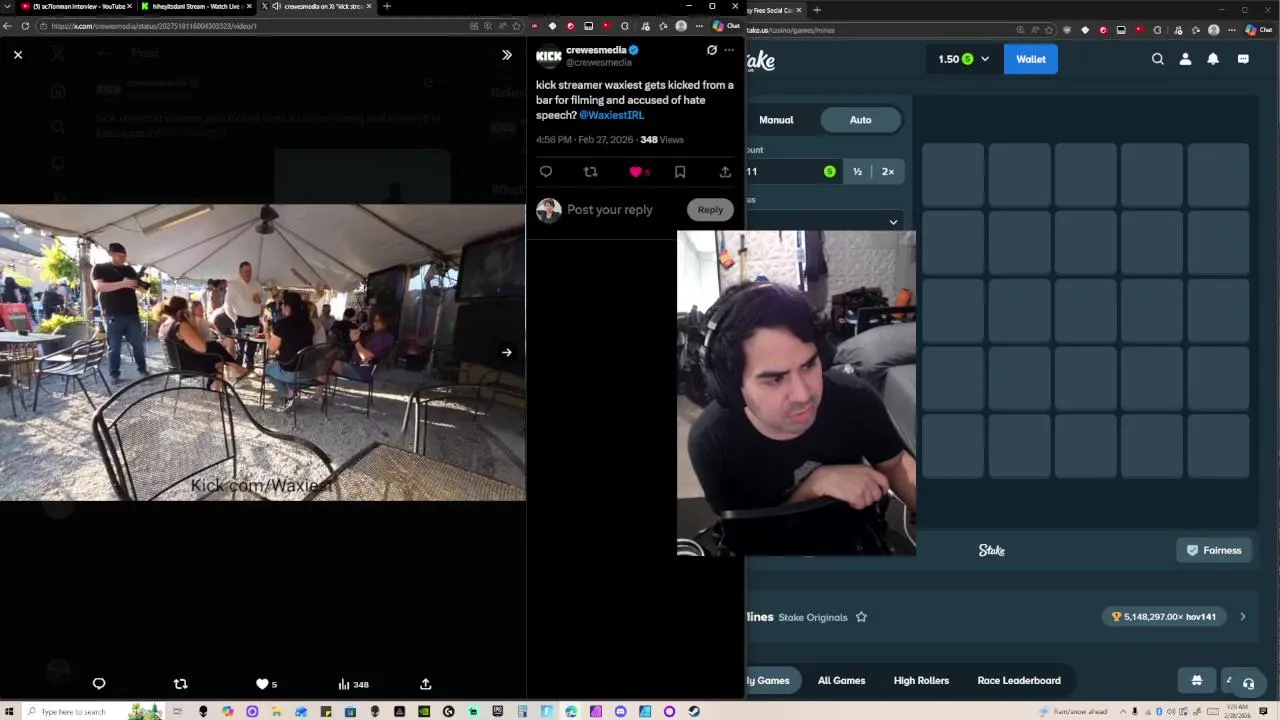This screenshot has height=720, width=1280.
Task: Select Auto betting mode
Action: point(861,120)
